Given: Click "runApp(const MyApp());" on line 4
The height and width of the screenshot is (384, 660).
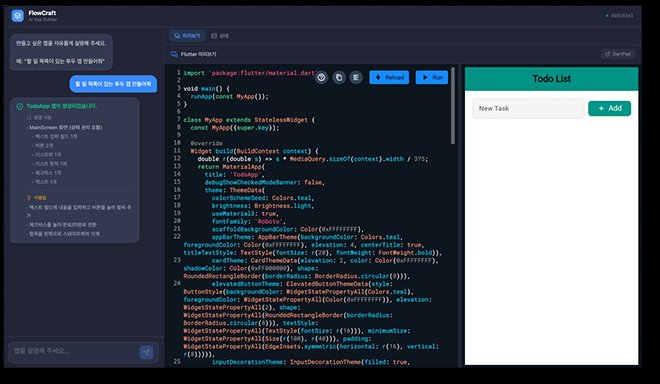Looking at the screenshot, I should 229,96.
